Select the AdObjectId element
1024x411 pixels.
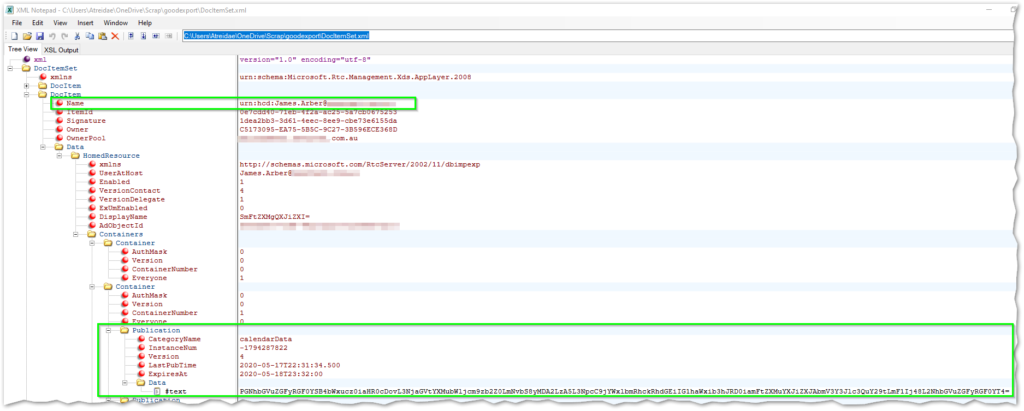pyautogui.click(x=122, y=225)
